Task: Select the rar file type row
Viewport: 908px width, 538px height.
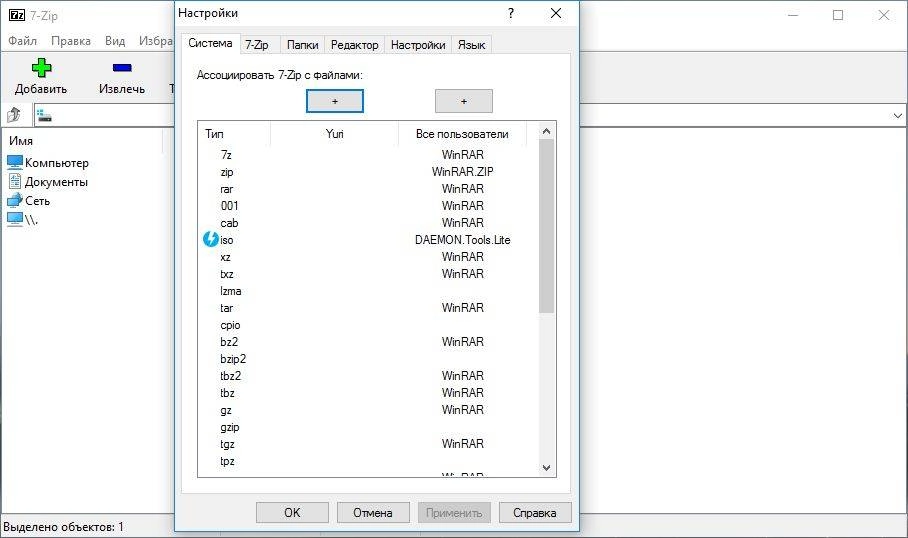Action: pyautogui.click(x=368, y=189)
